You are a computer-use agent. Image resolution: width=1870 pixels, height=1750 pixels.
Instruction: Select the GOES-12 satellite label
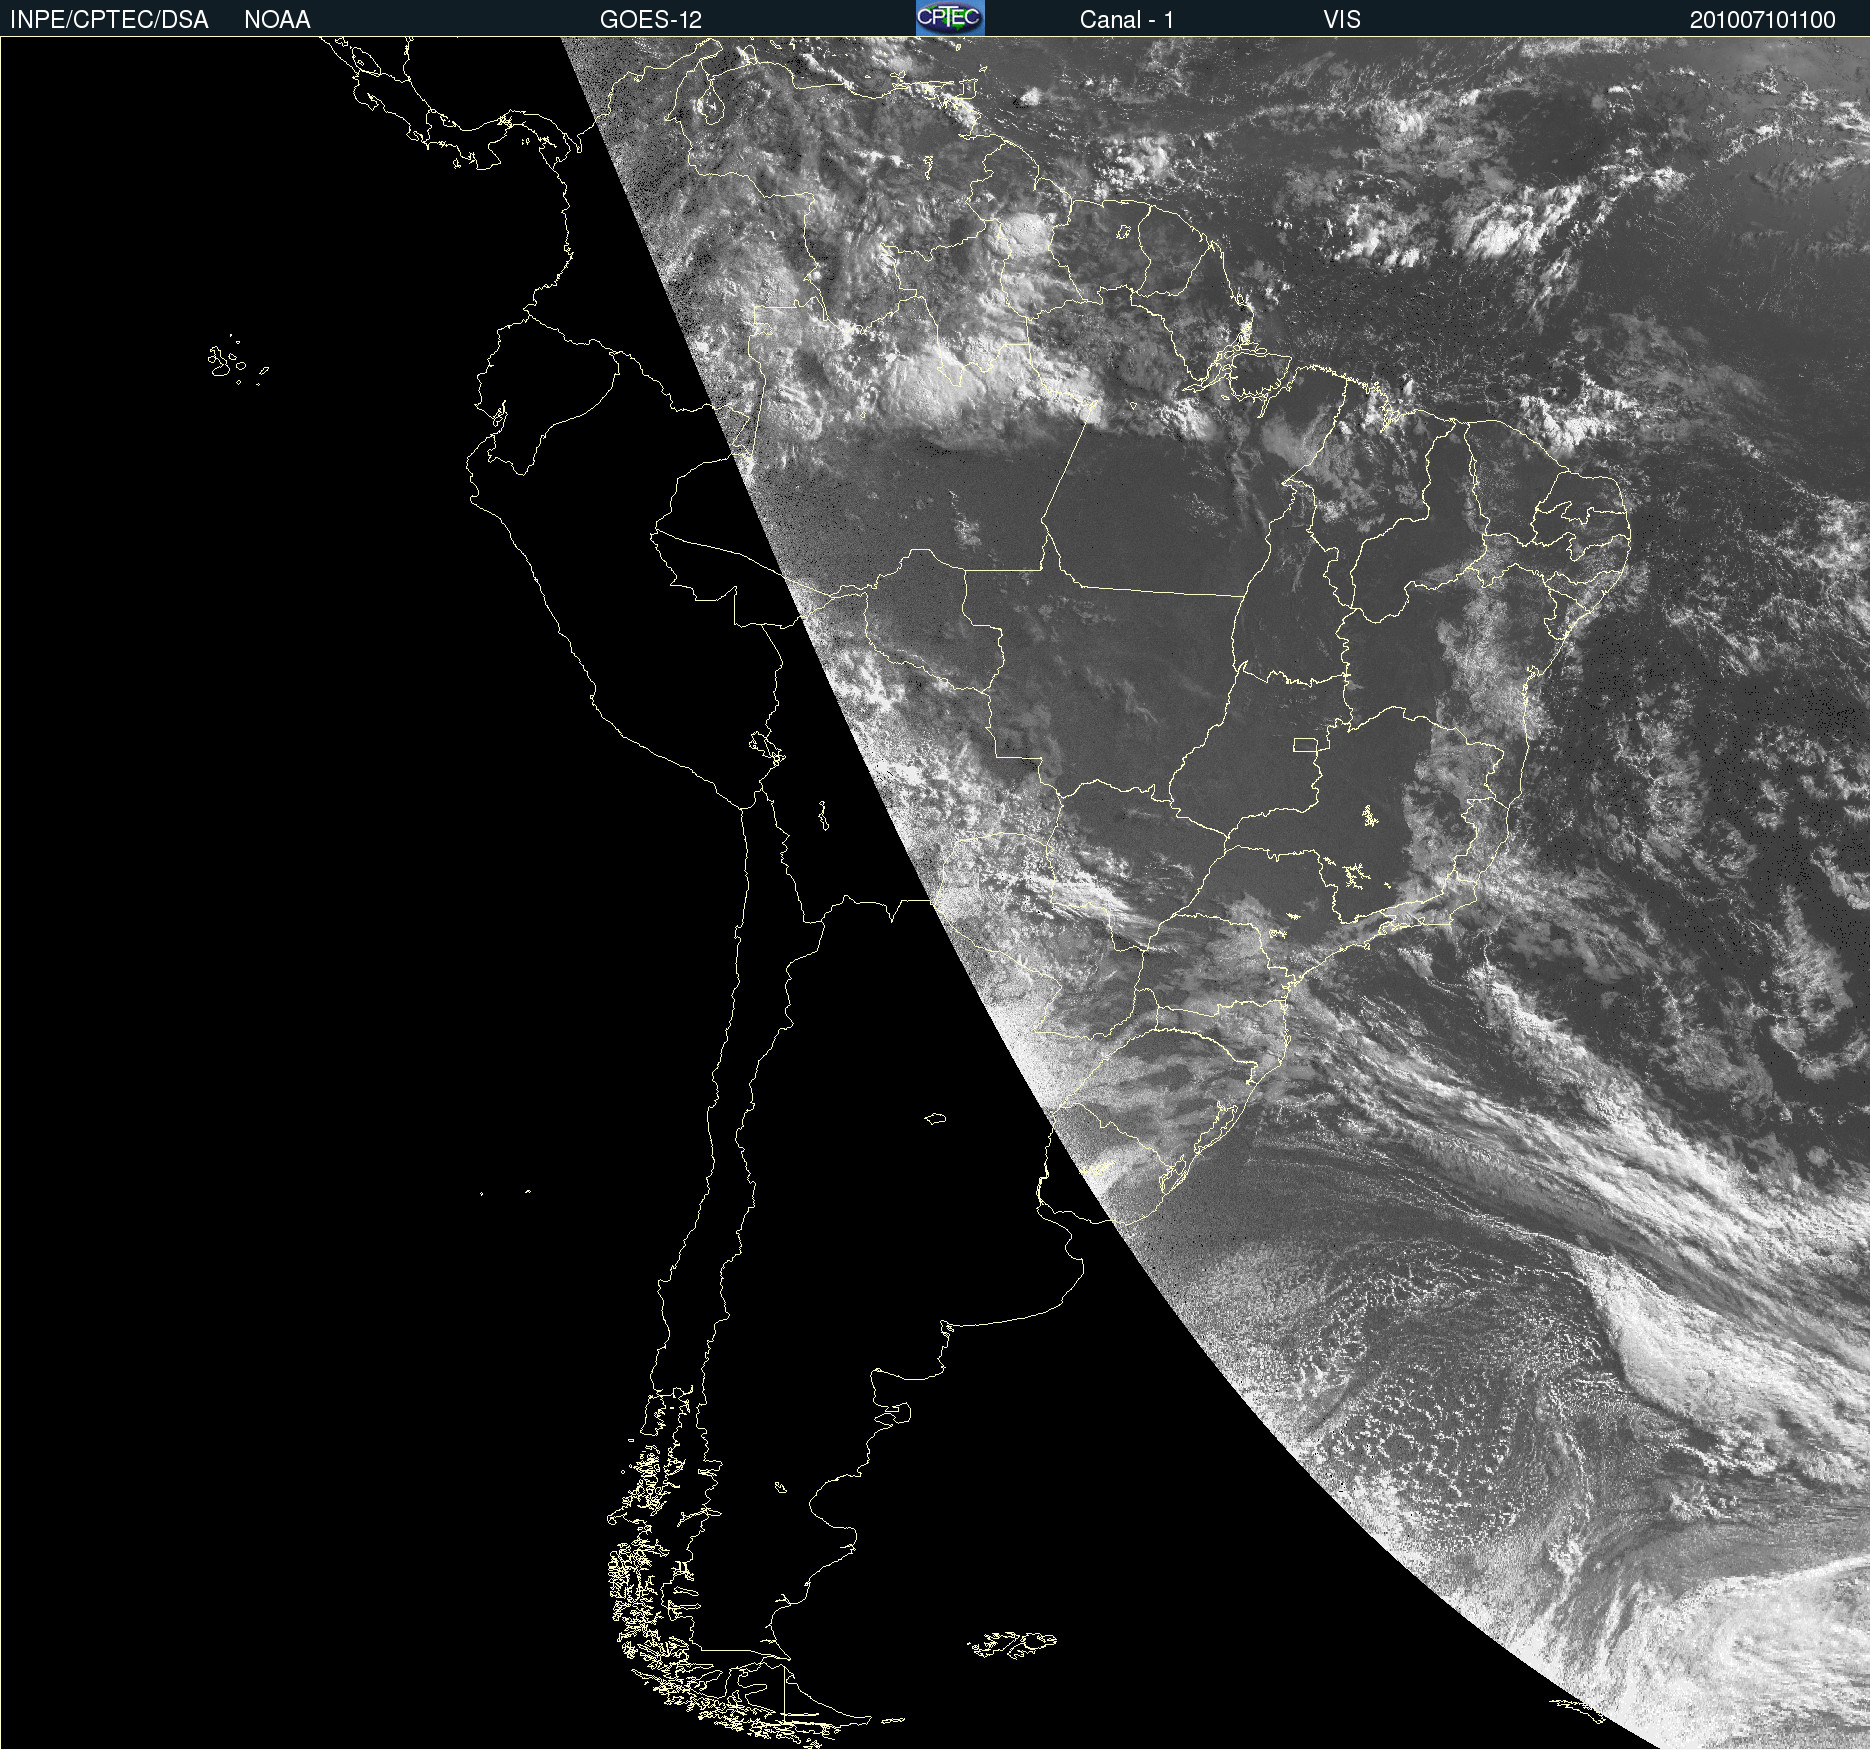tap(651, 20)
